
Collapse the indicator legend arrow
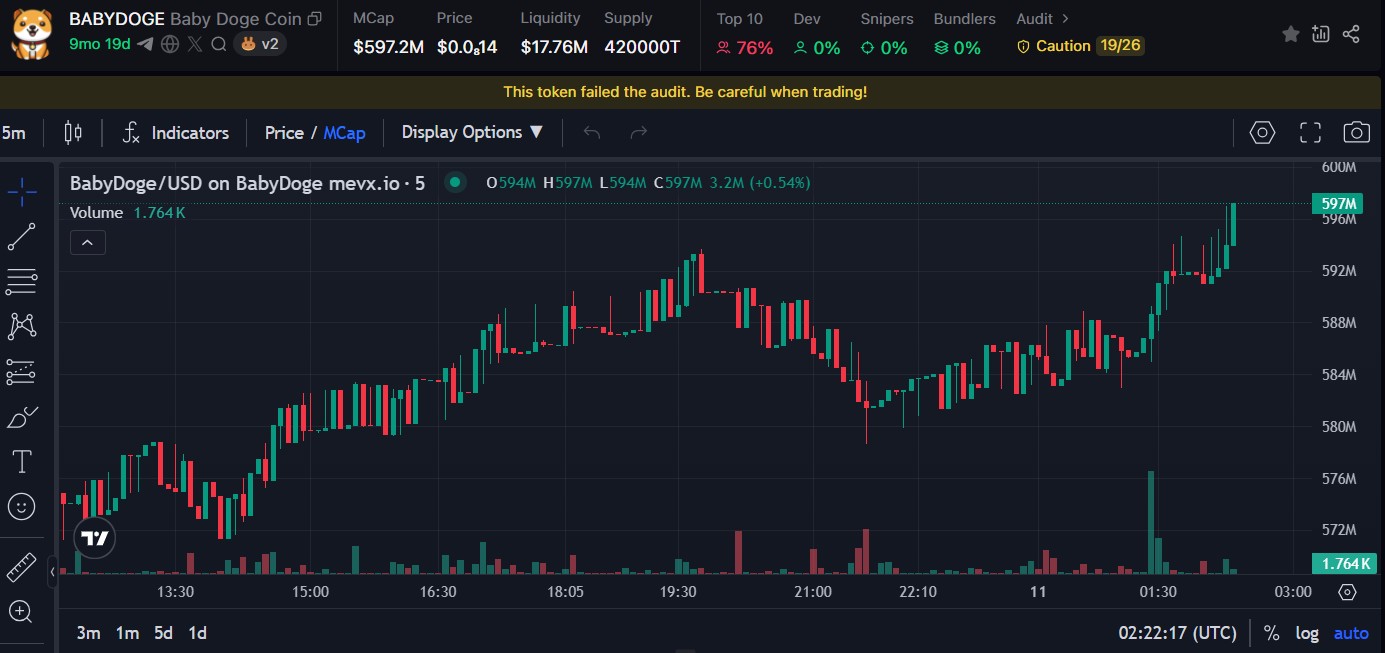[88, 242]
